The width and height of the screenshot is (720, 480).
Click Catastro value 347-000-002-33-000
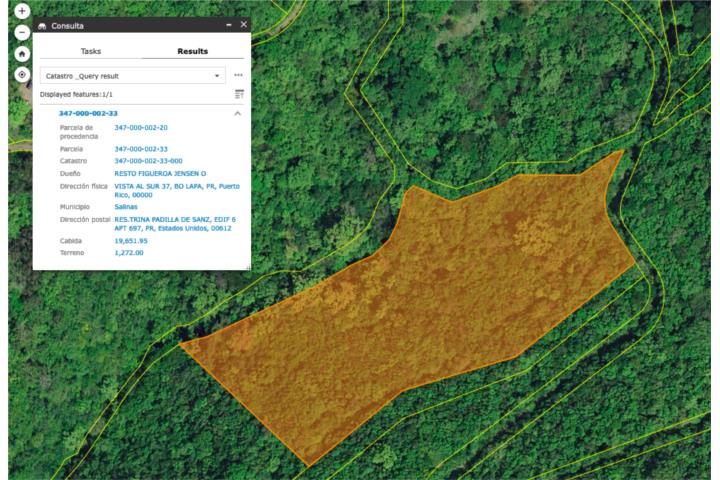pyautogui.click(x=148, y=161)
